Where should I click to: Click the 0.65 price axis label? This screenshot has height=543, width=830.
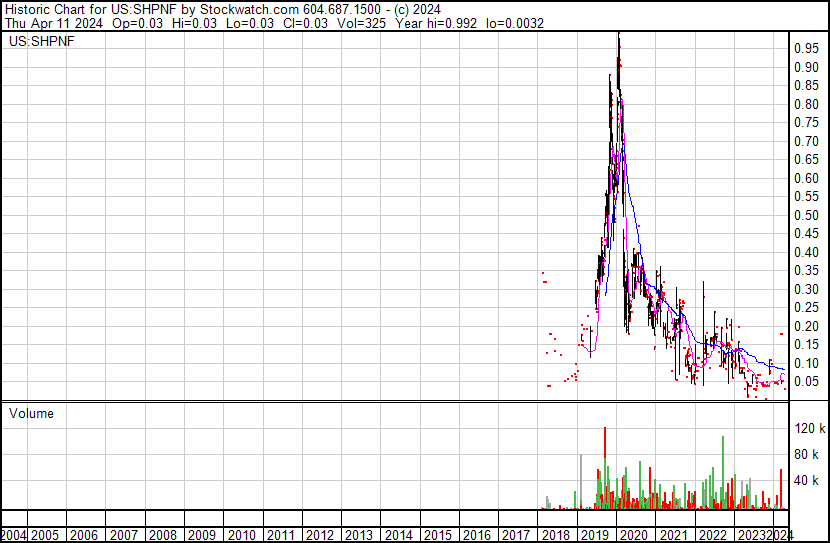(806, 160)
